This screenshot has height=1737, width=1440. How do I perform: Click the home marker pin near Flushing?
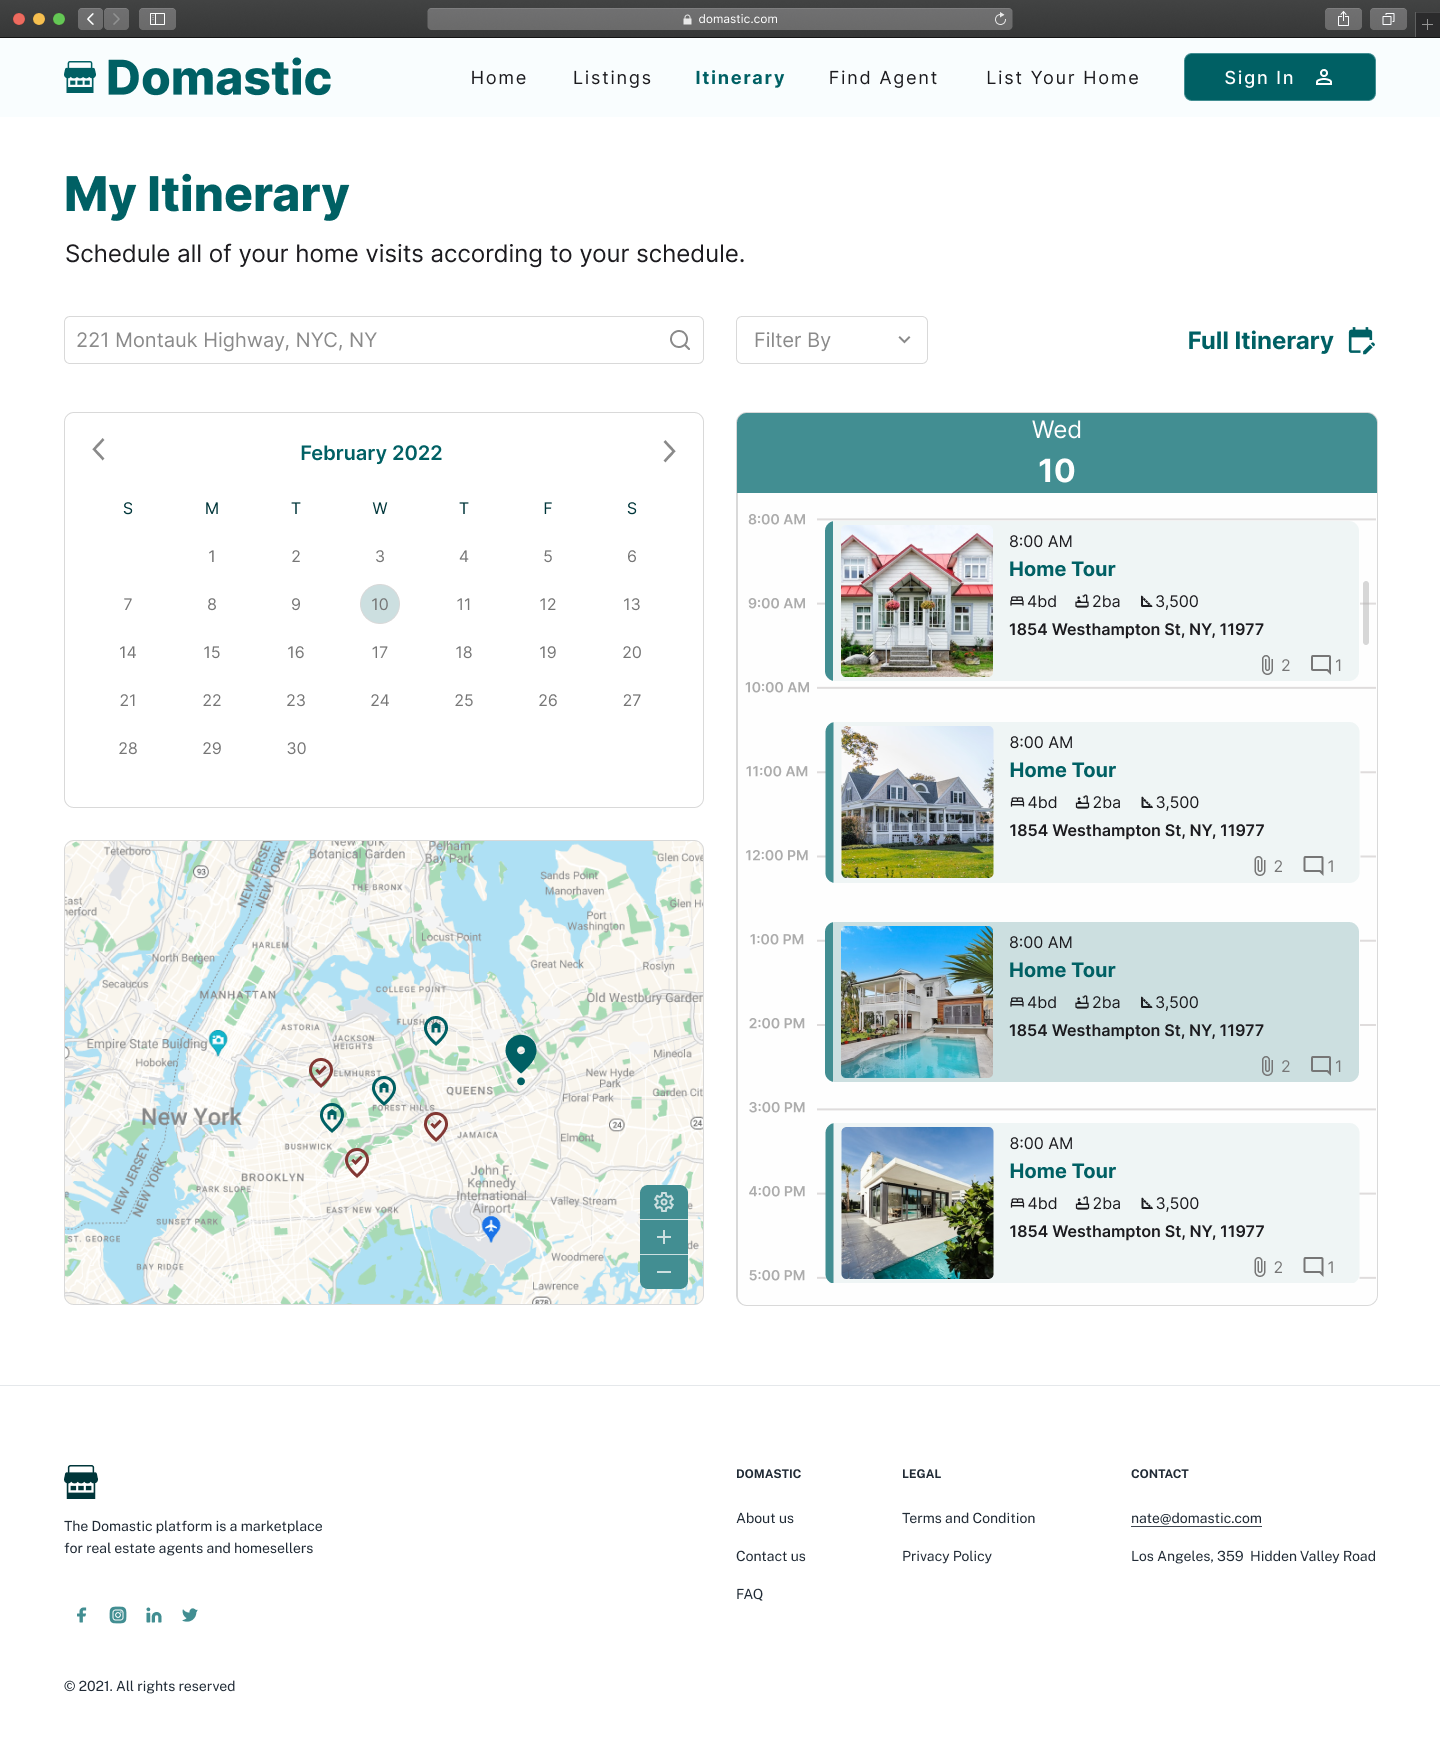click(x=436, y=1030)
